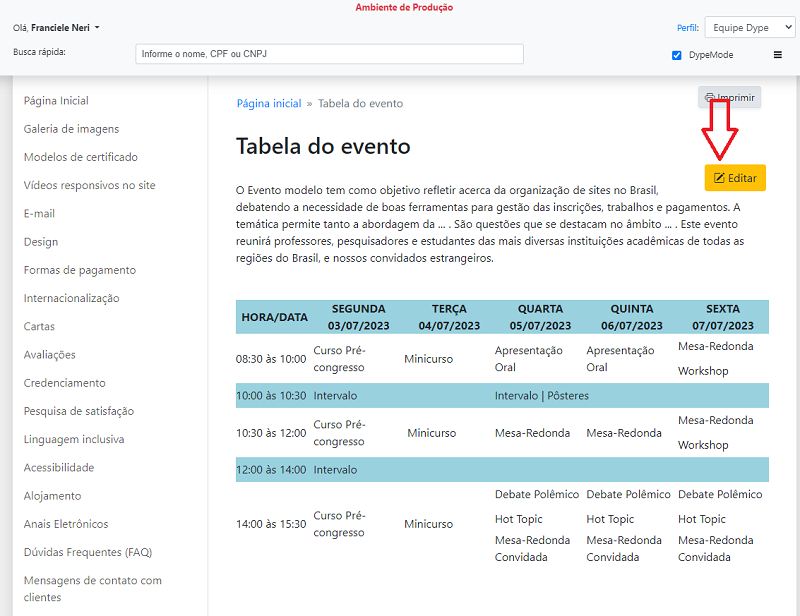Viewport: 800px width, 616px height.
Task: Click Ambiente de Produção banner text
Action: click(x=404, y=7)
